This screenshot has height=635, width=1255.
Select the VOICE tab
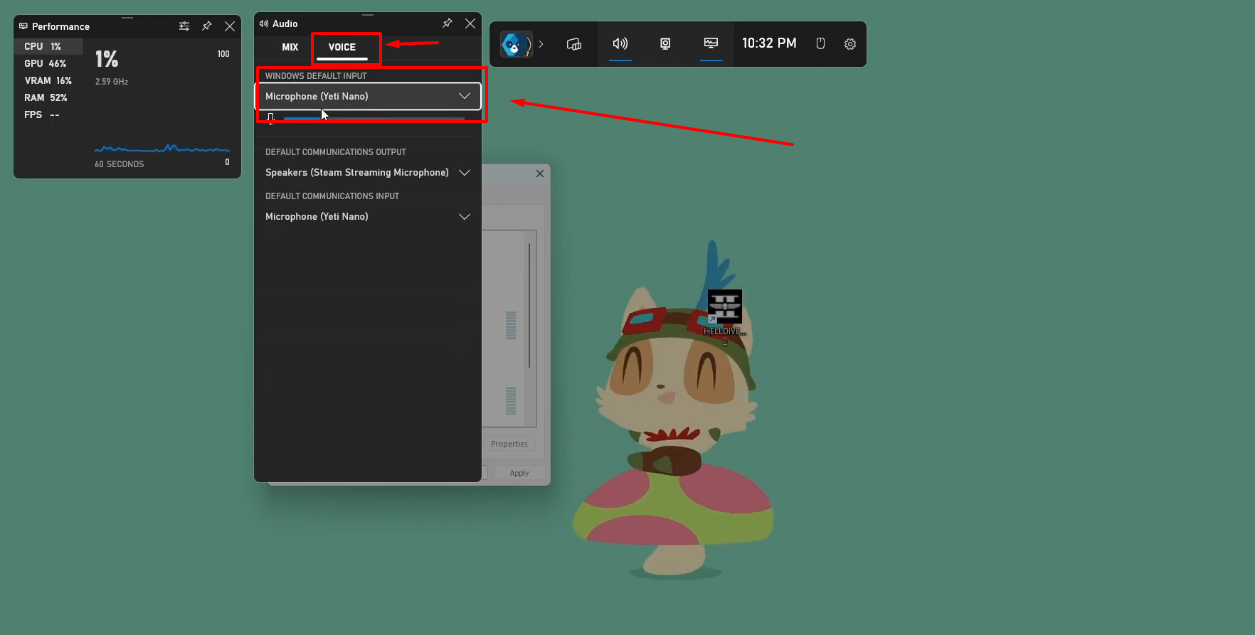pyautogui.click(x=342, y=47)
